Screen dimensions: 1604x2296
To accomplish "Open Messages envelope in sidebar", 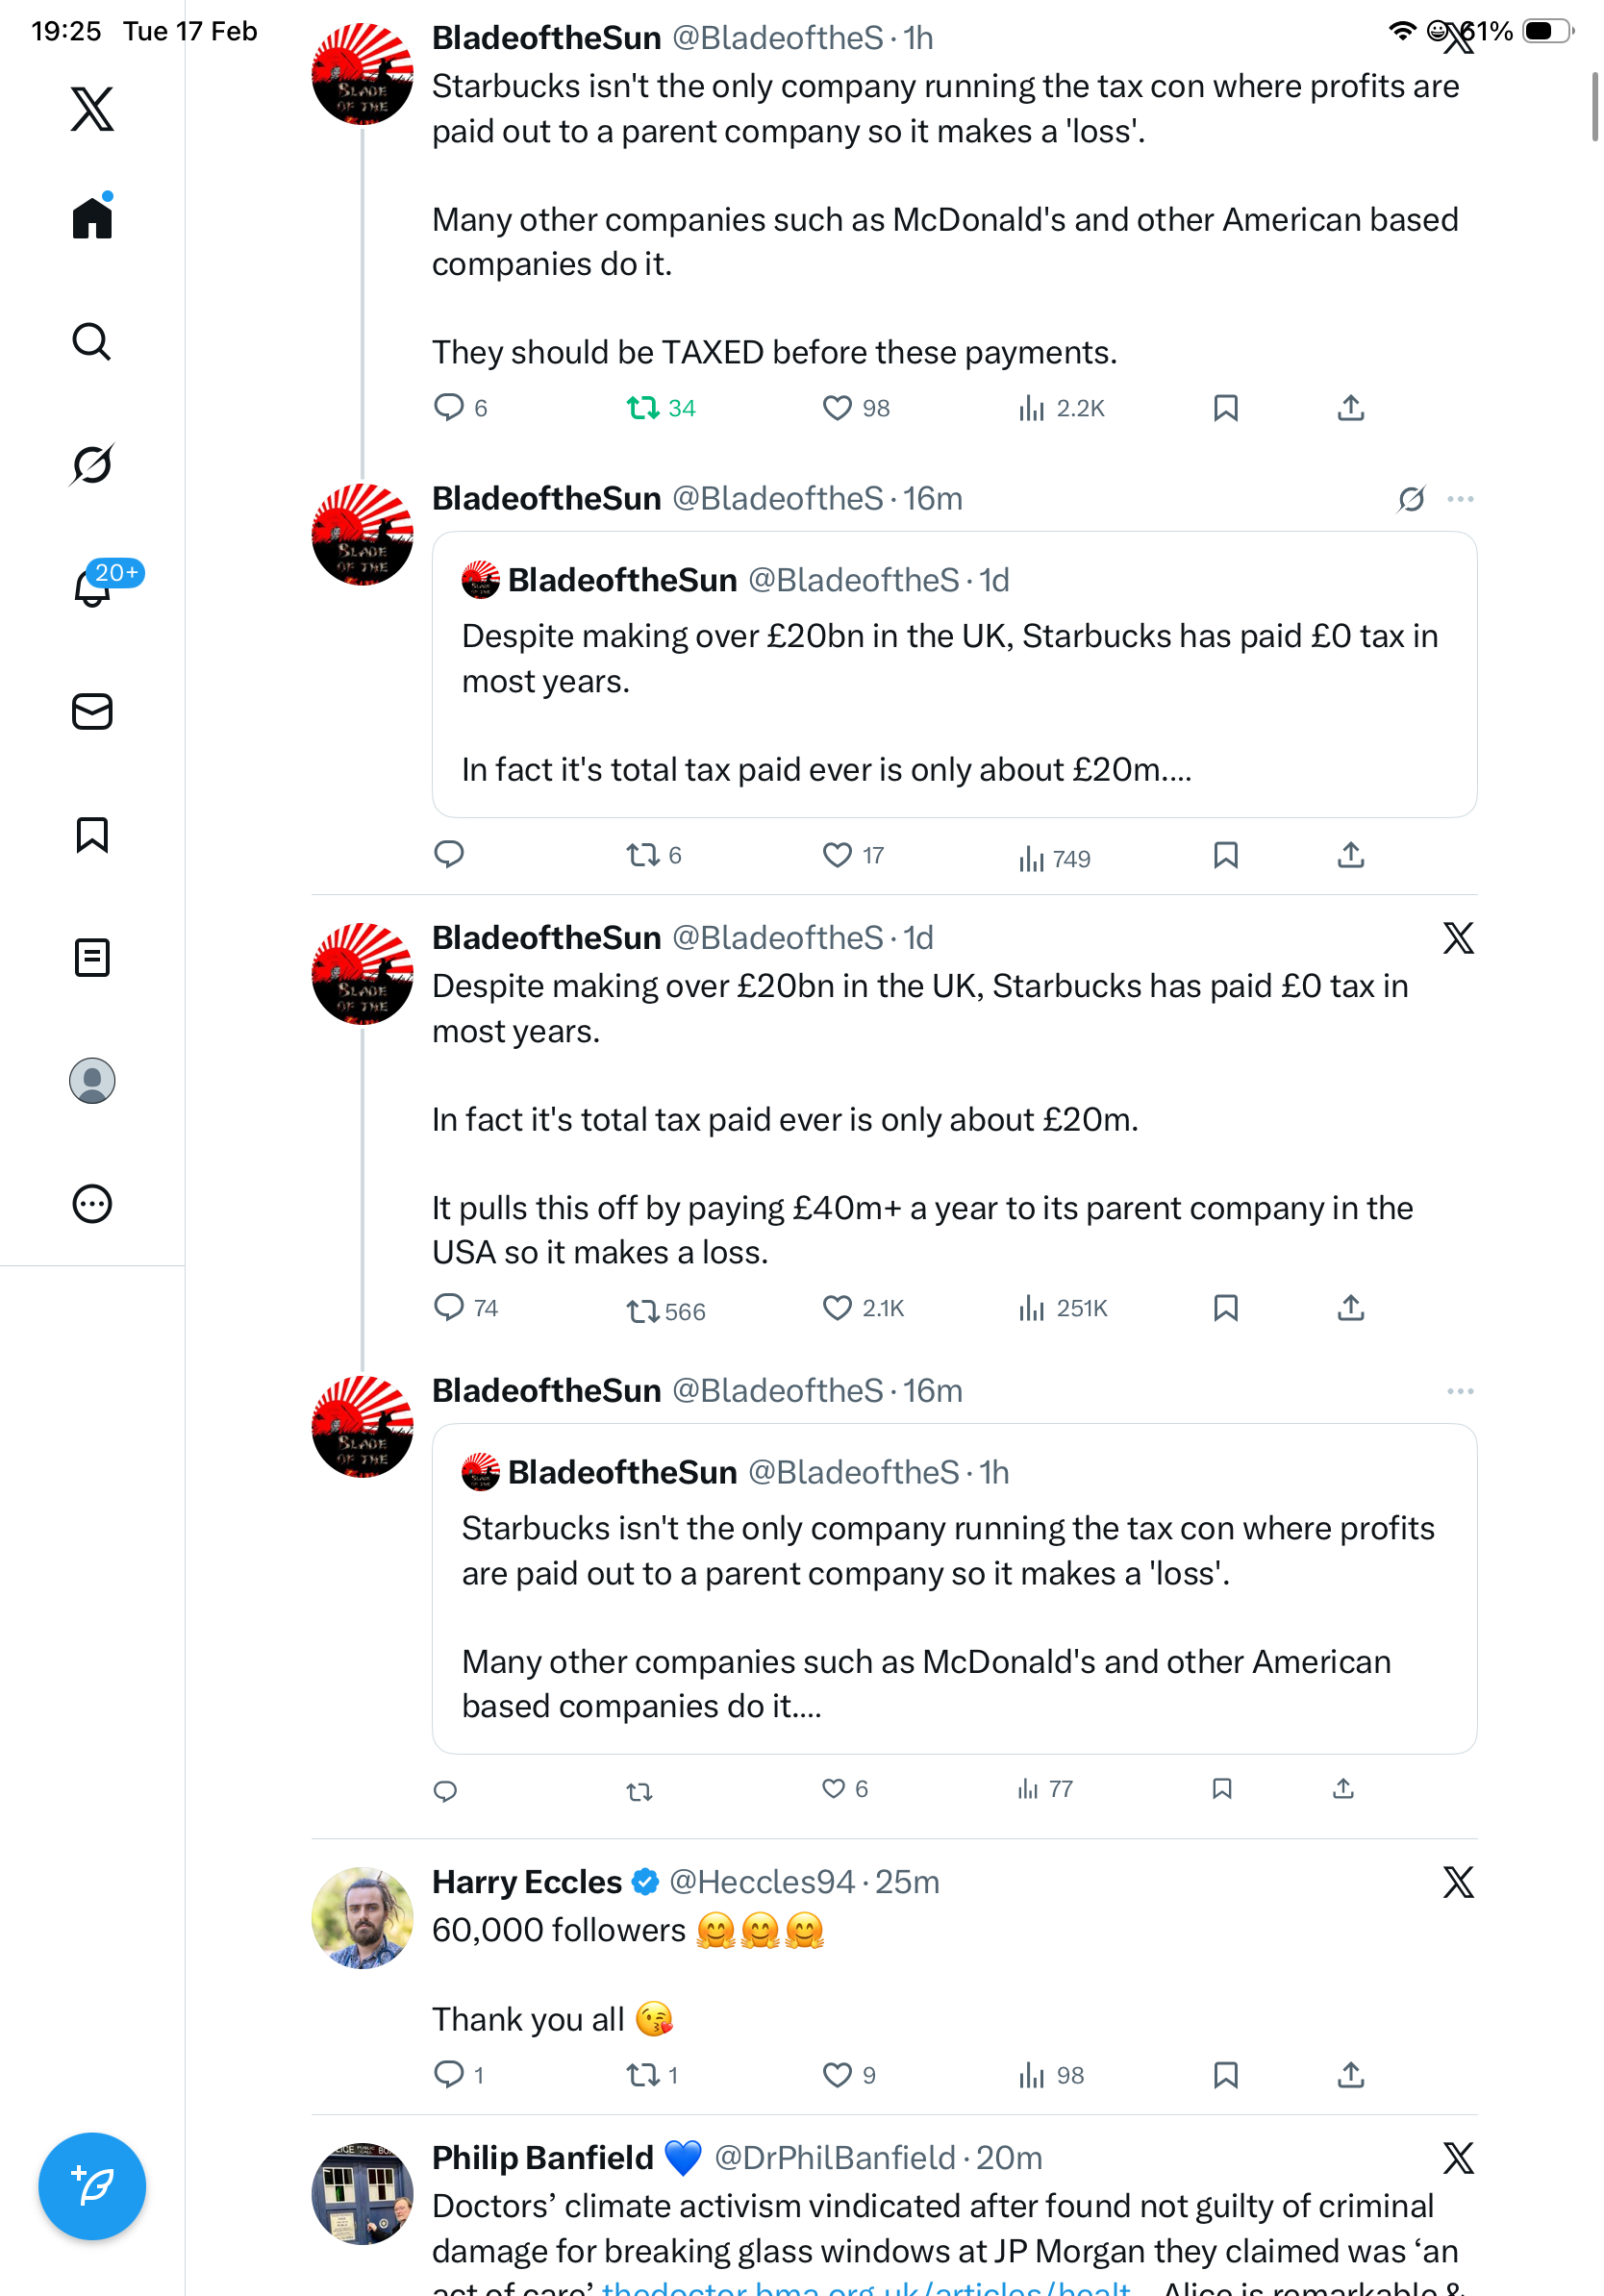I will (92, 712).
